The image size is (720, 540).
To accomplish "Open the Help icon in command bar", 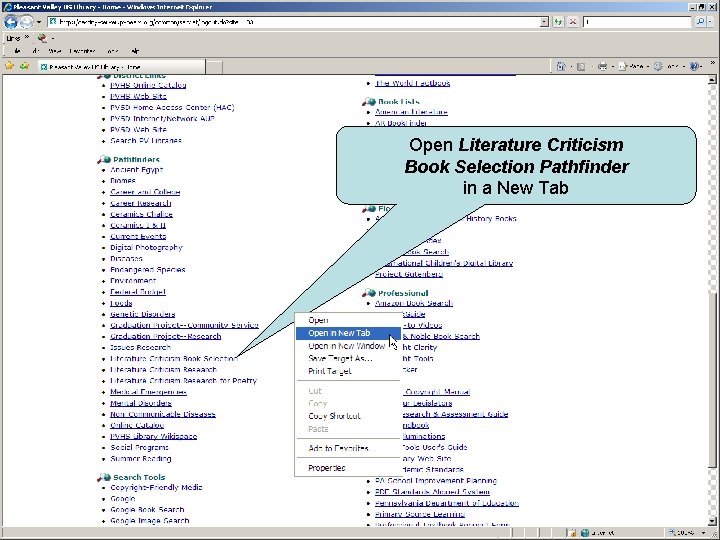I will click(694, 67).
